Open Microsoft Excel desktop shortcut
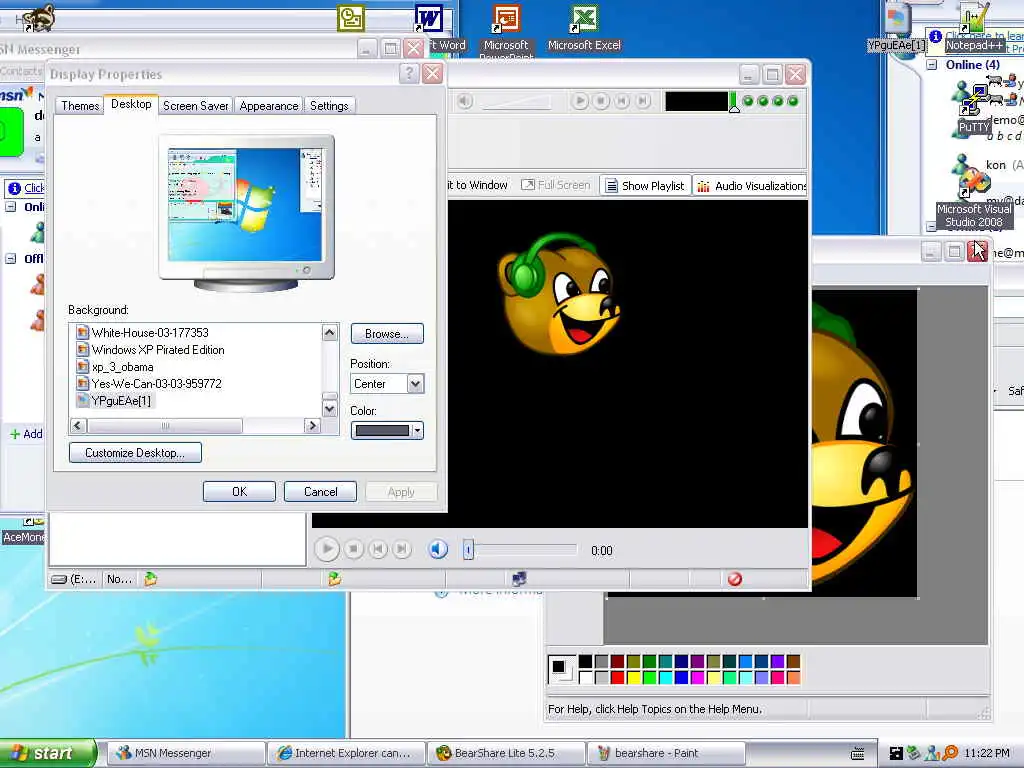The width and height of the screenshot is (1024, 768). point(584,27)
